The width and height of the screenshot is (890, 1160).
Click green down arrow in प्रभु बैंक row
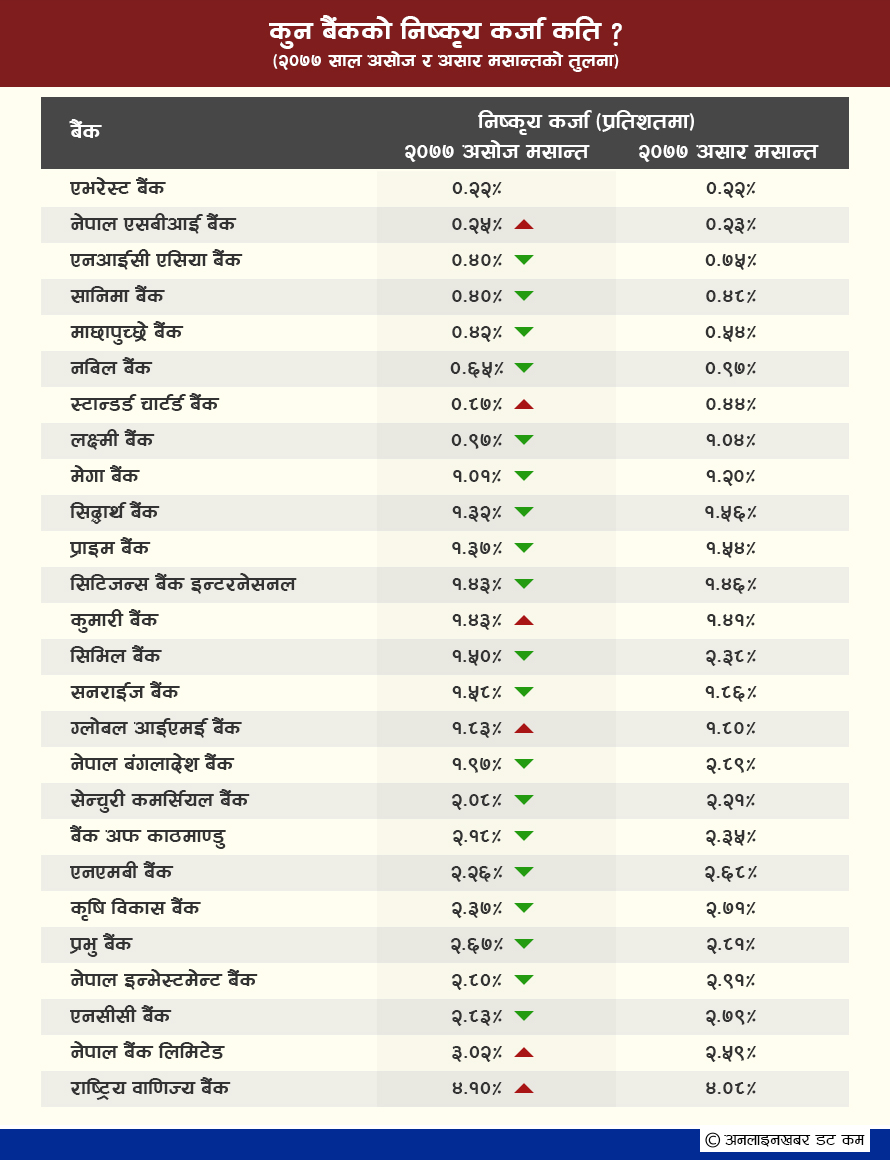pyautogui.click(x=524, y=943)
